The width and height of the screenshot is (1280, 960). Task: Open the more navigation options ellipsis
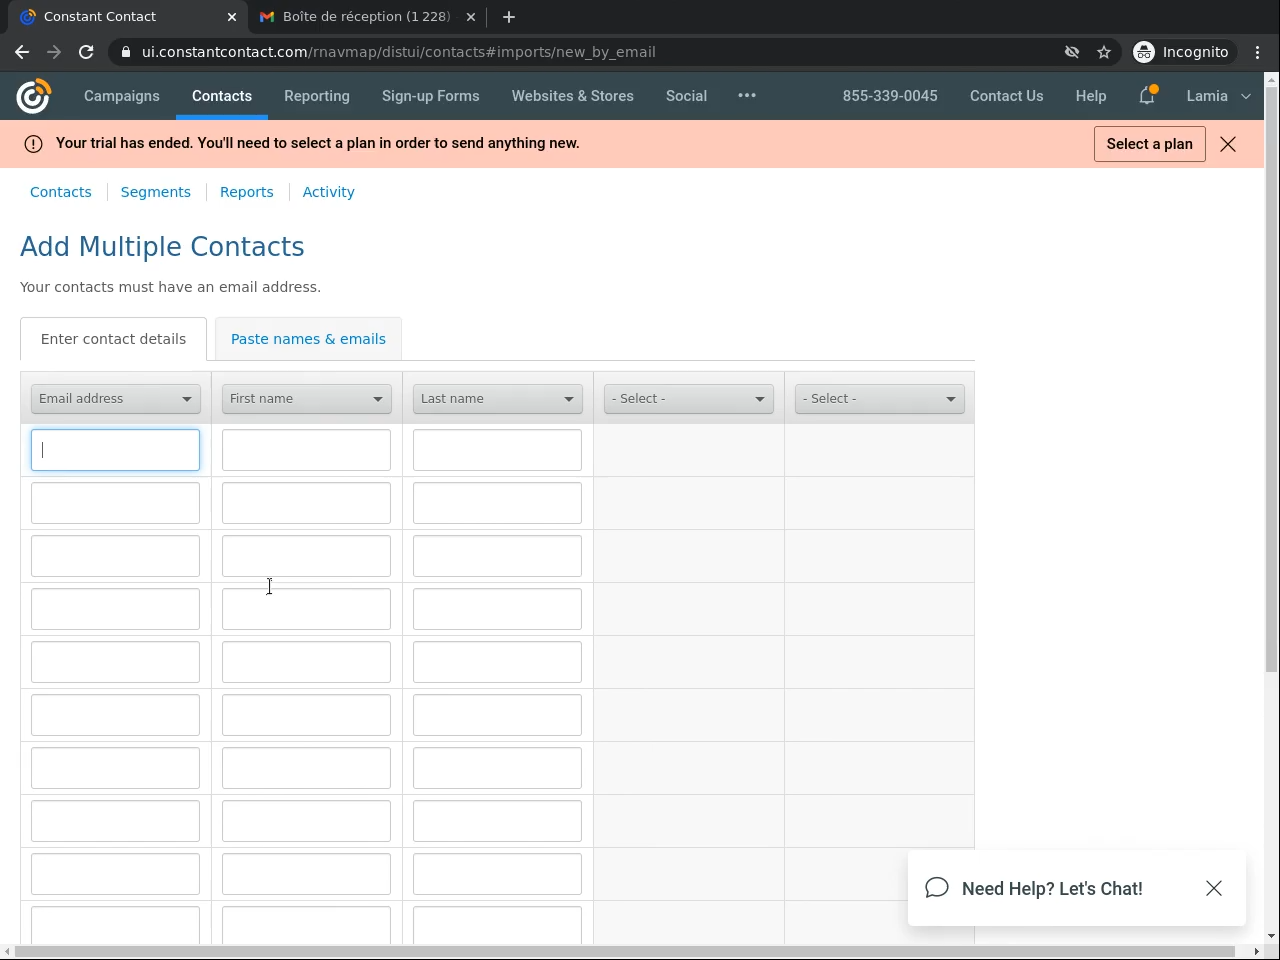point(747,95)
